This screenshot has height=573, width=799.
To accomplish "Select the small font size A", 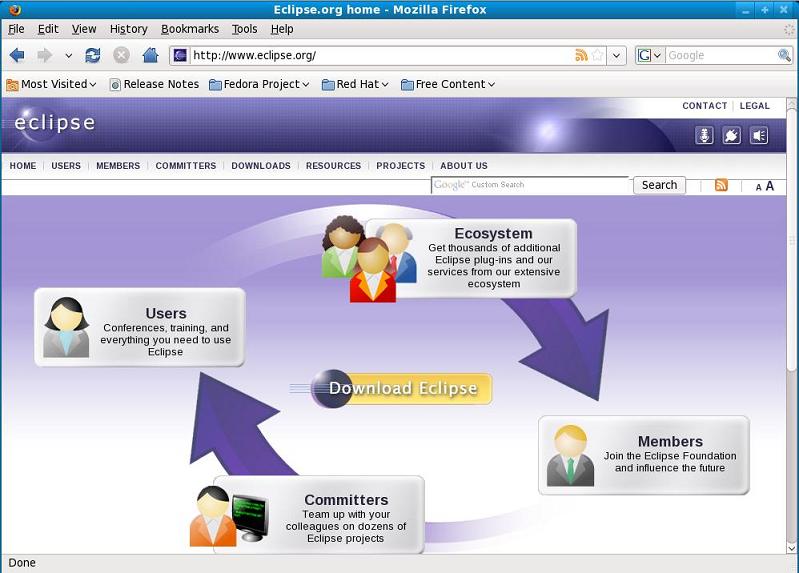I will 758,187.
